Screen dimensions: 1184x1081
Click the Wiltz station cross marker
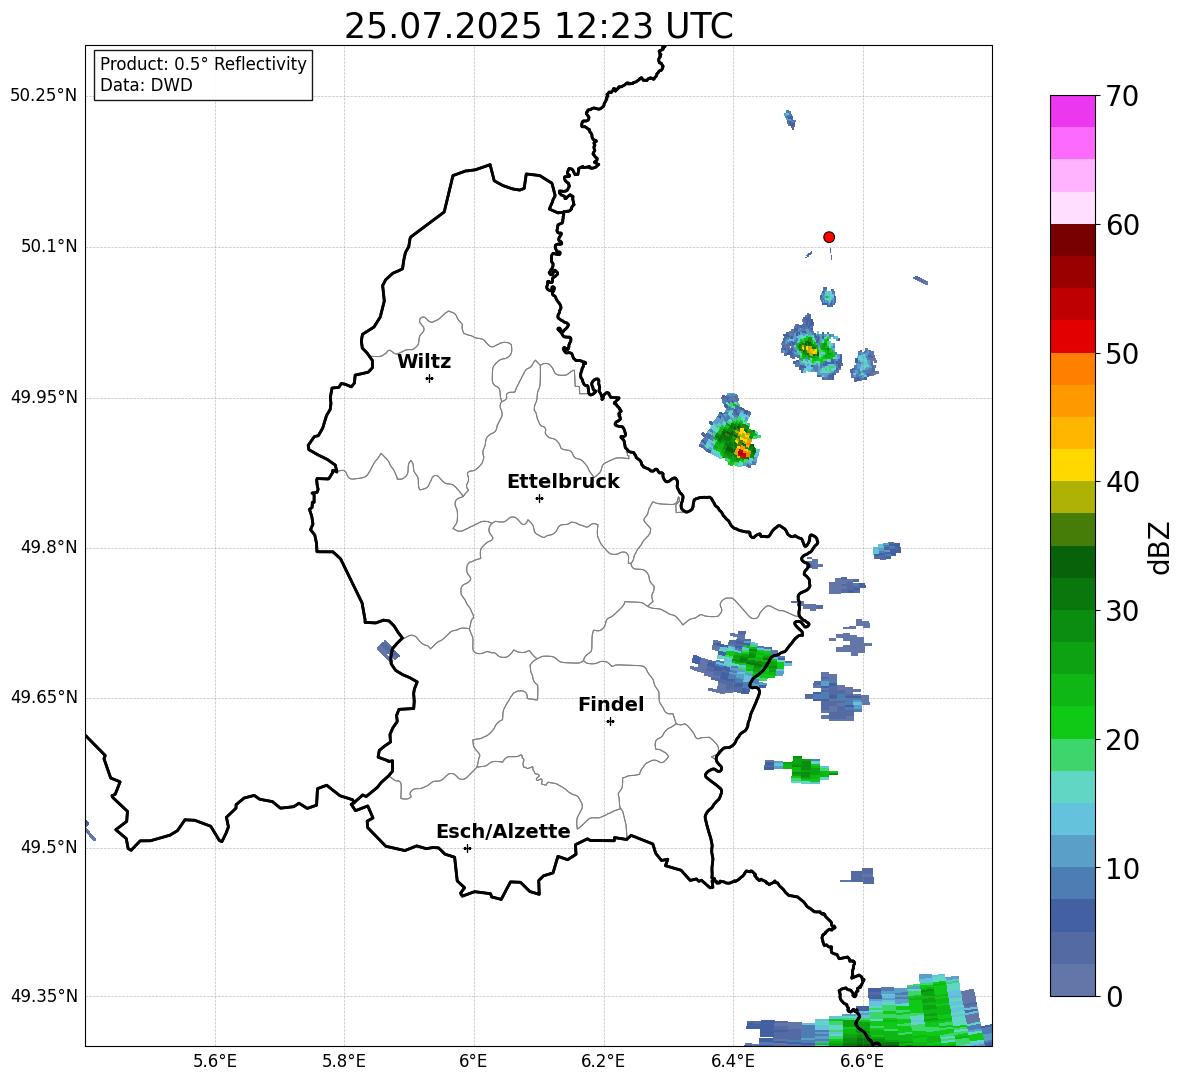tap(429, 378)
